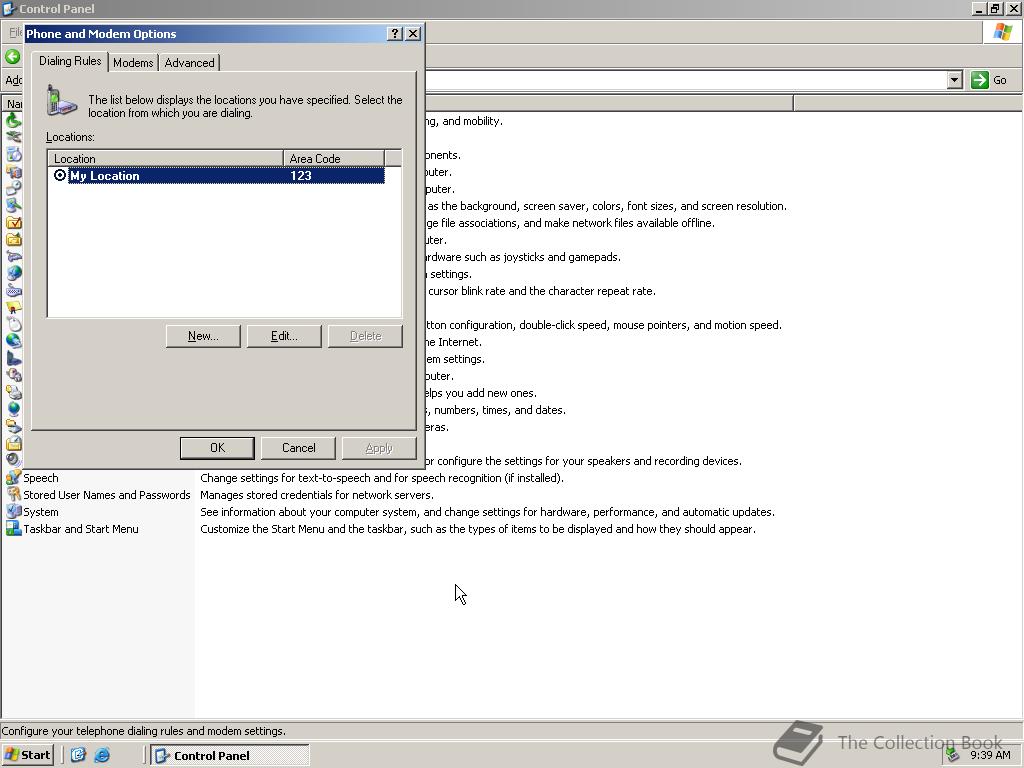
Task: Open Mouse icon in Control Panel list
Action: (14, 325)
